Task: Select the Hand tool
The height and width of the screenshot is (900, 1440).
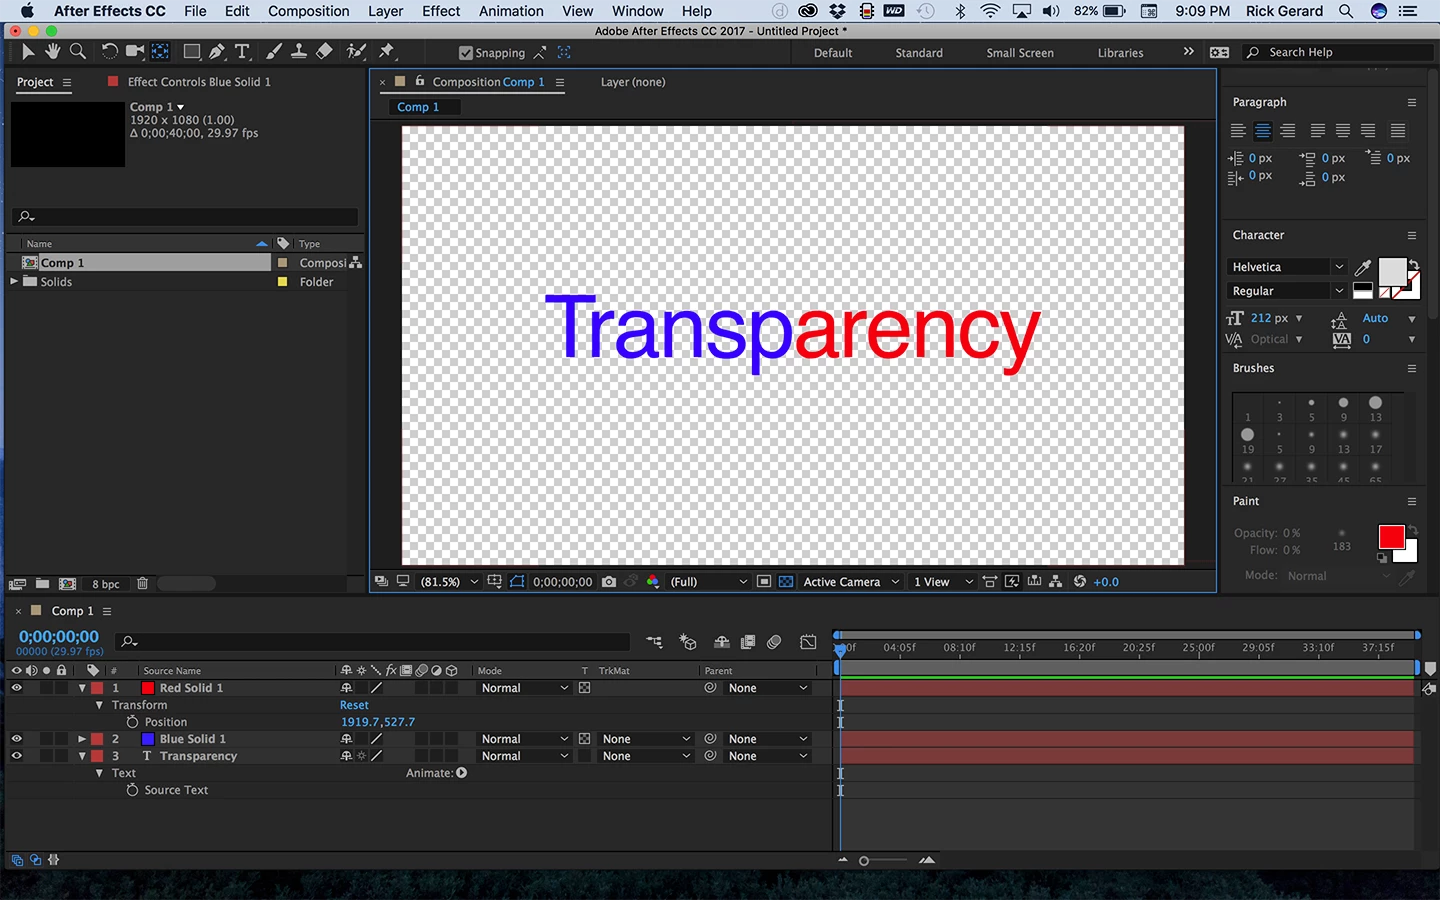Action: [52, 52]
